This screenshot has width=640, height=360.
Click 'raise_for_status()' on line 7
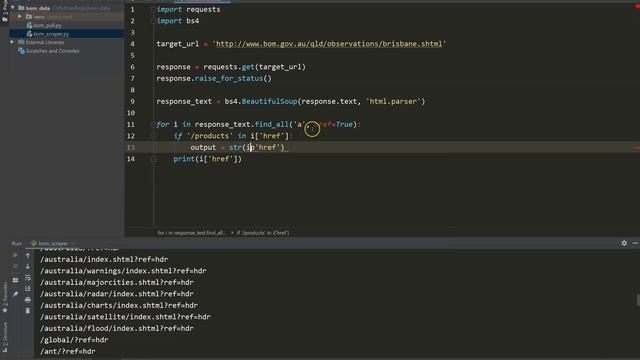(x=233, y=78)
